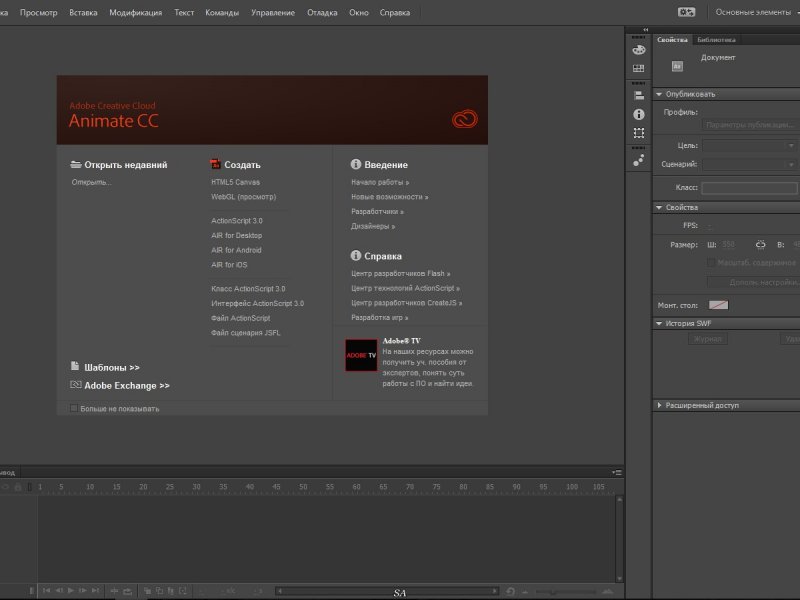The height and width of the screenshot is (600, 800).
Task: Check the 'Больше не показывать' checkbox
Action: (x=74, y=408)
